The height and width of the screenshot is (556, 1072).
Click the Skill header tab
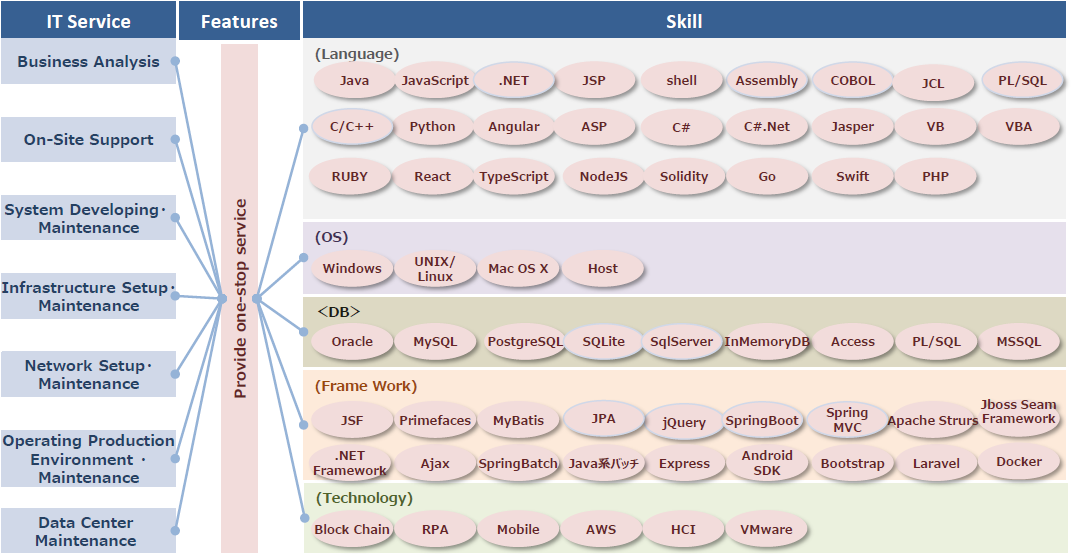pos(684,21)
